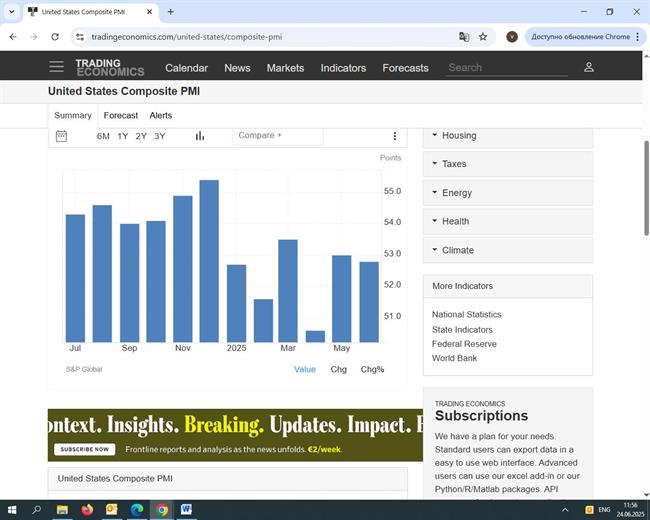650x520 pixels.
Task: Open Outlook from the taskbar
Action: click(112, 510)
